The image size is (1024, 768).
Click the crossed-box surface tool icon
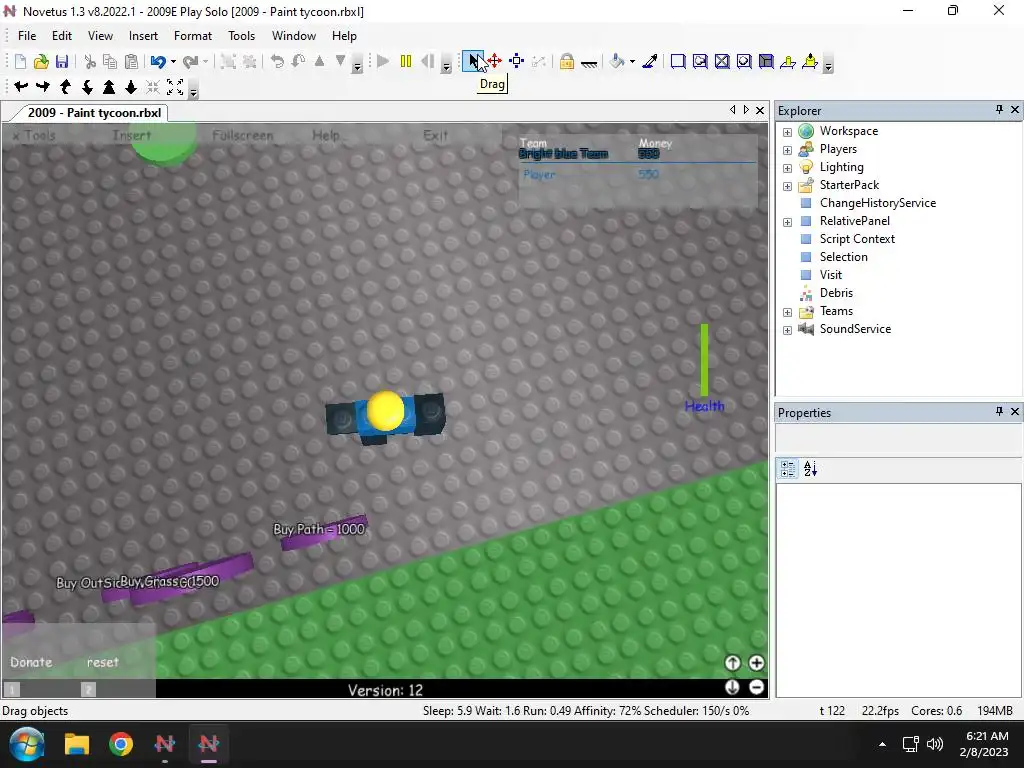tap(722, 61)
